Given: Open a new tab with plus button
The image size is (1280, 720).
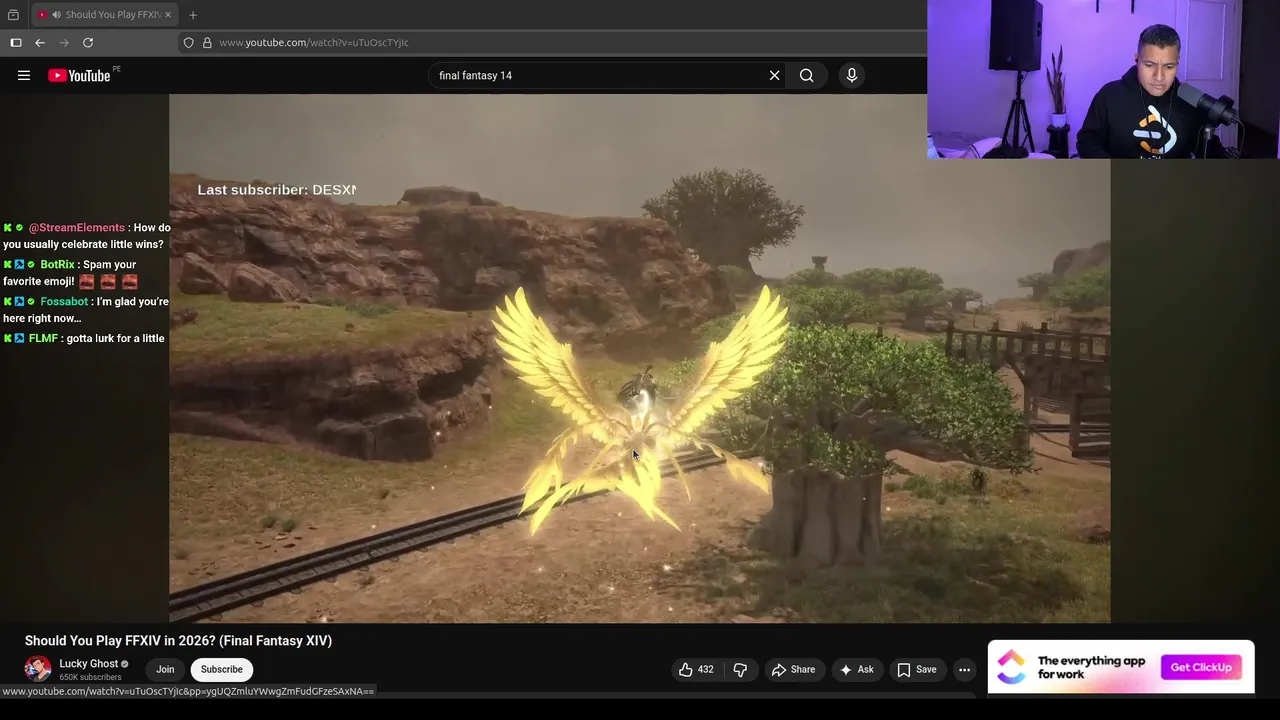Looking at the screenshot, I should (193, 15).
